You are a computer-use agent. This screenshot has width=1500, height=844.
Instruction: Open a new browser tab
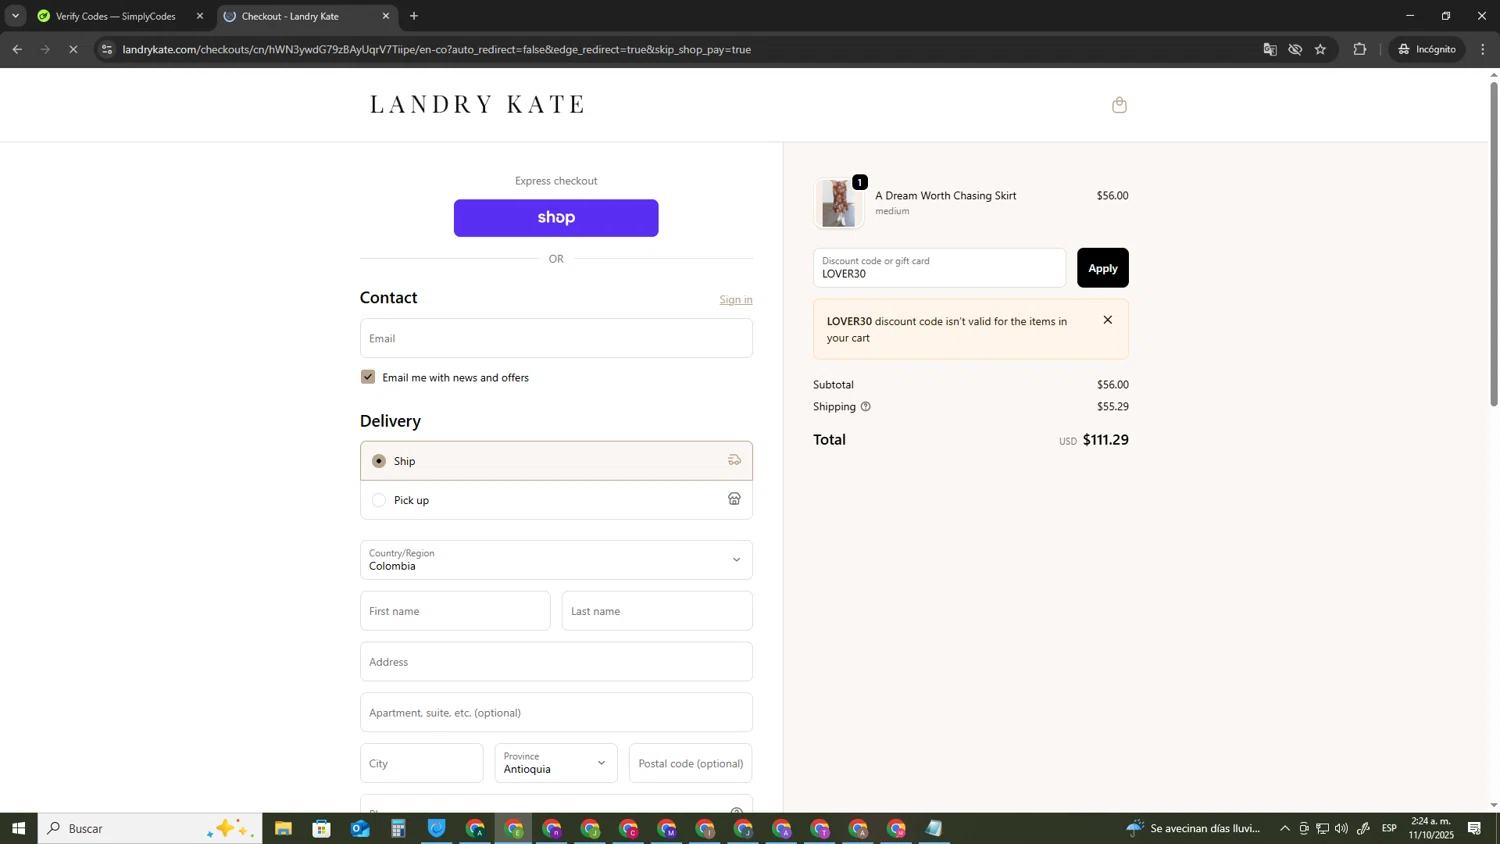tap(414, 16)
